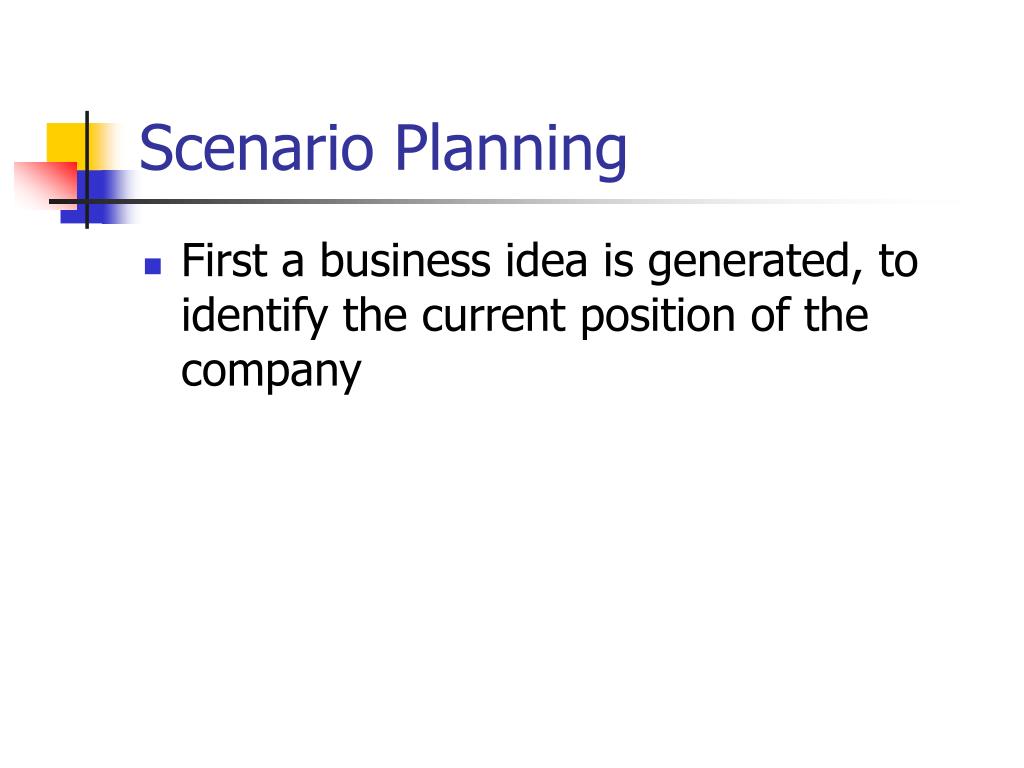Click the word "is" before "generated"

point(617,261)
